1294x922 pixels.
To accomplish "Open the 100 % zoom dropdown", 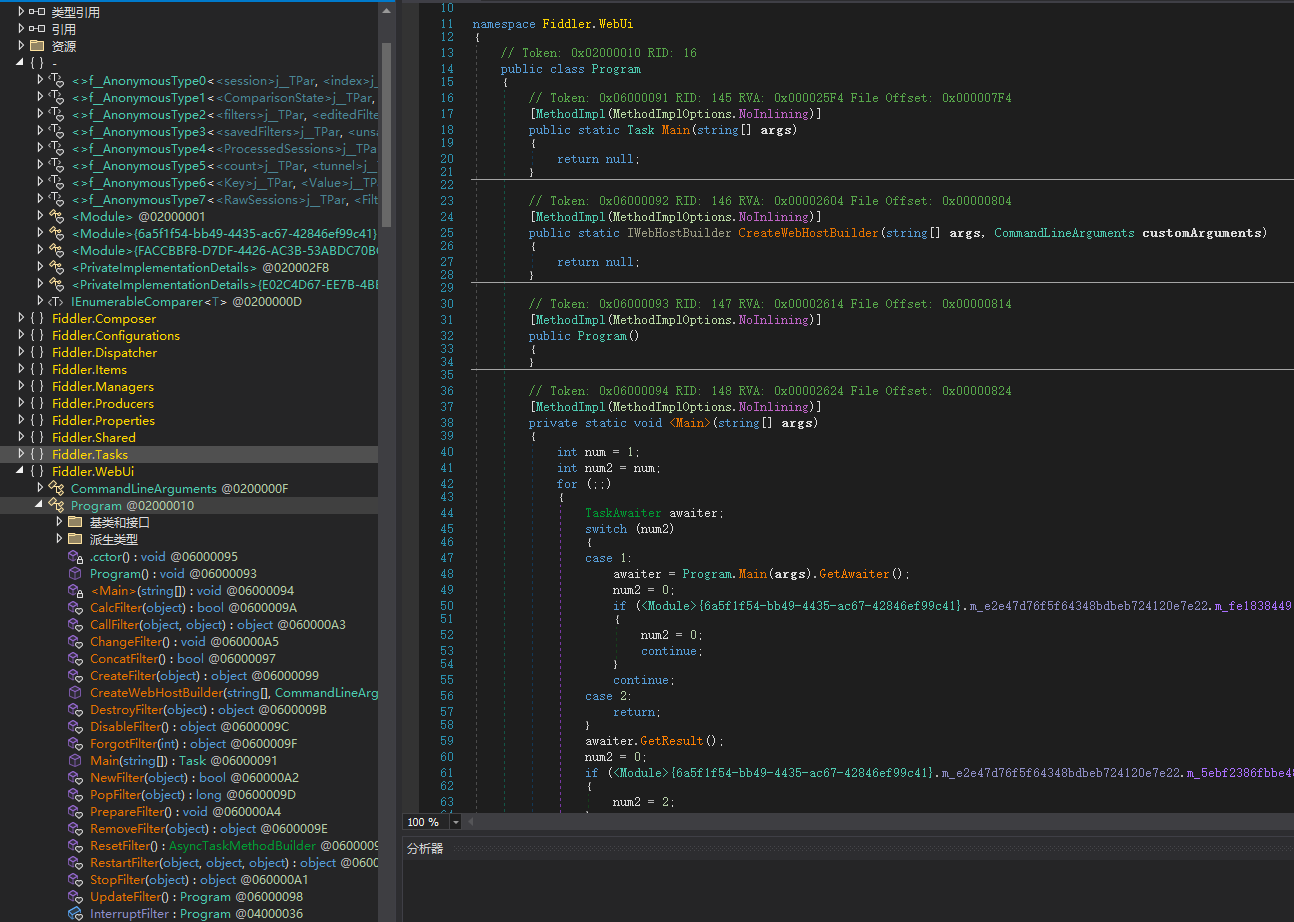I will click(456, 822).
